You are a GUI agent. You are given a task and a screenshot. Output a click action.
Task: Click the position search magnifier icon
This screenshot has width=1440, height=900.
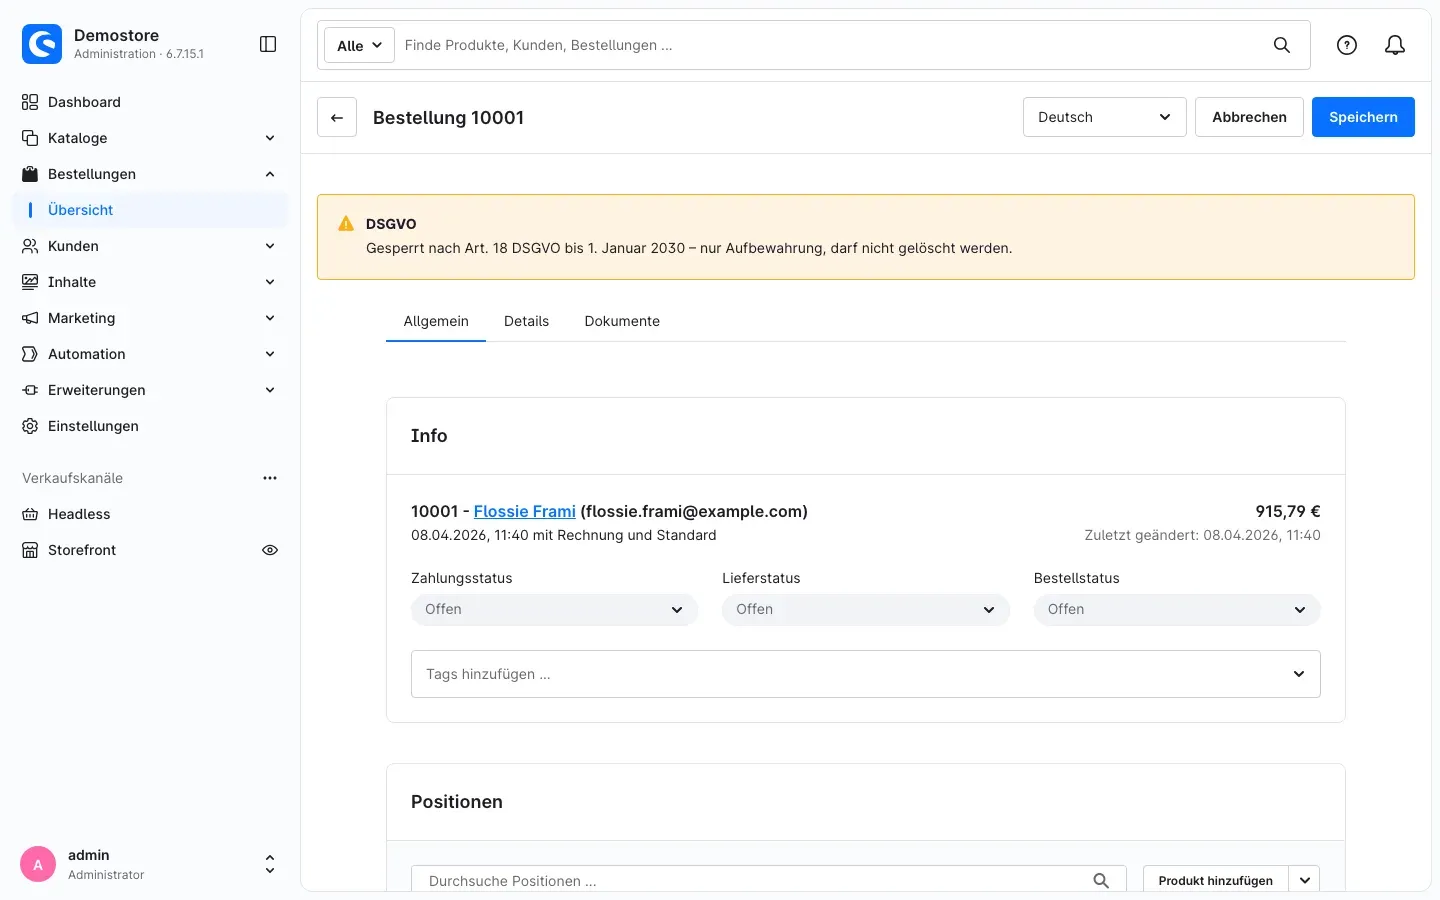pos(1101,881)
